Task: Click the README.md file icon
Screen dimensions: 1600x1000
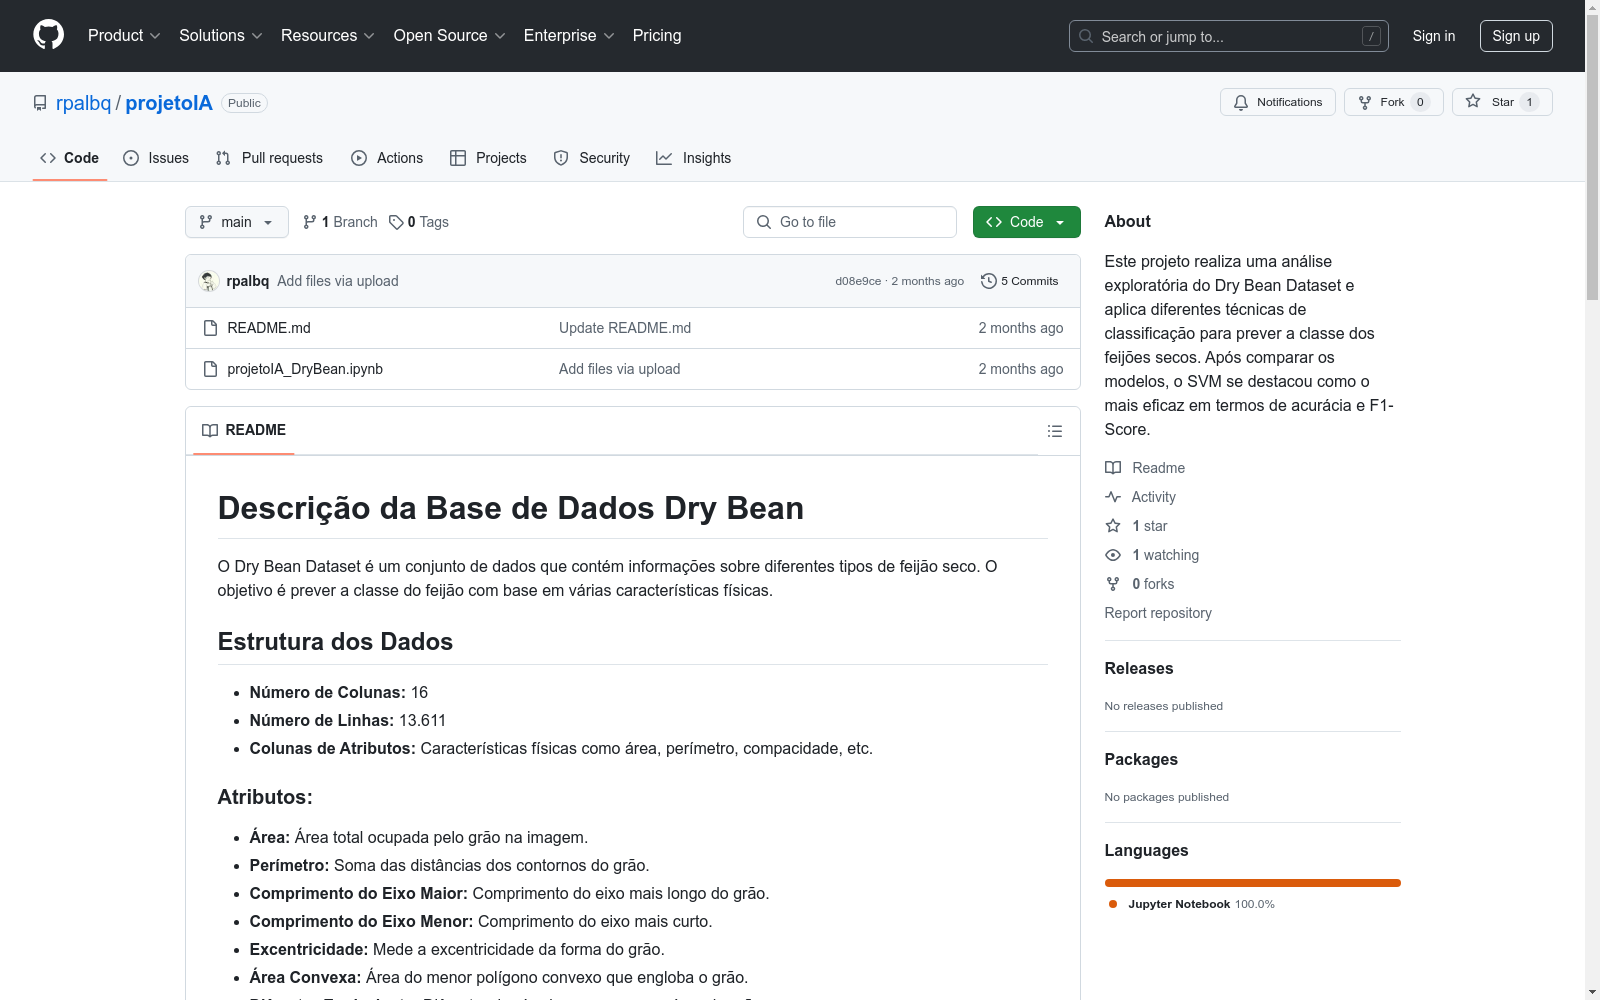Action: 210,328
